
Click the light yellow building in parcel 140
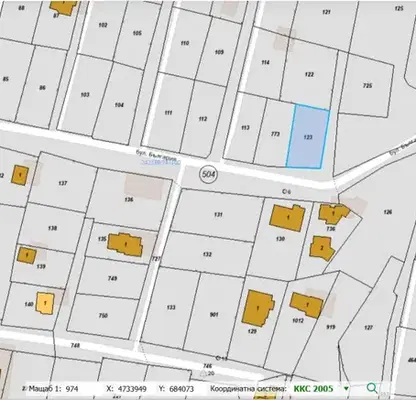click(45, 303)
